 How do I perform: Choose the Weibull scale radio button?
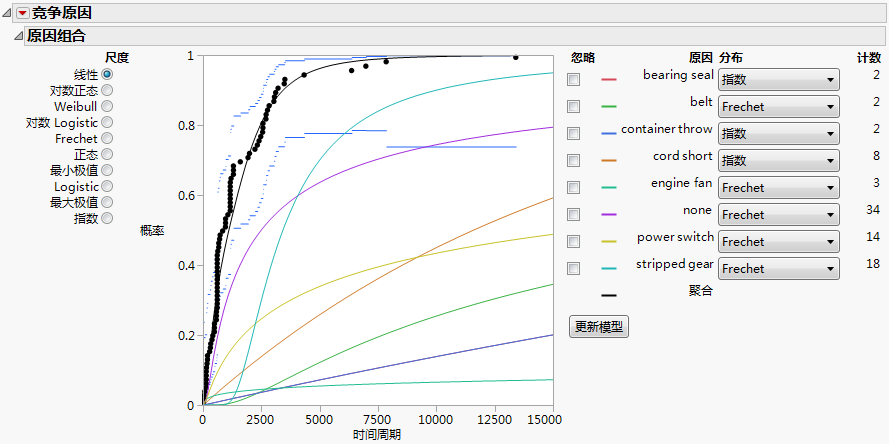107,106
